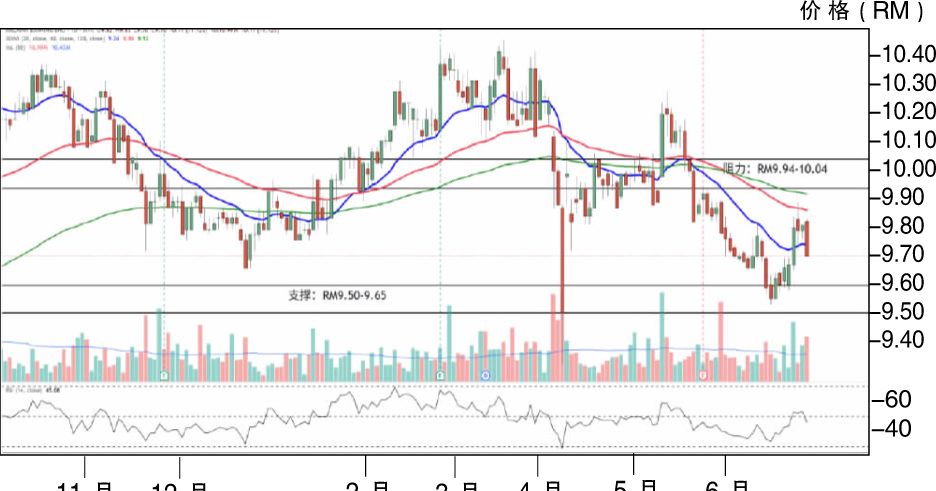Viewport: 936px width, 491px height.
Task: Click the SMA indicator legend line
Action: click(x=75, y=38)
